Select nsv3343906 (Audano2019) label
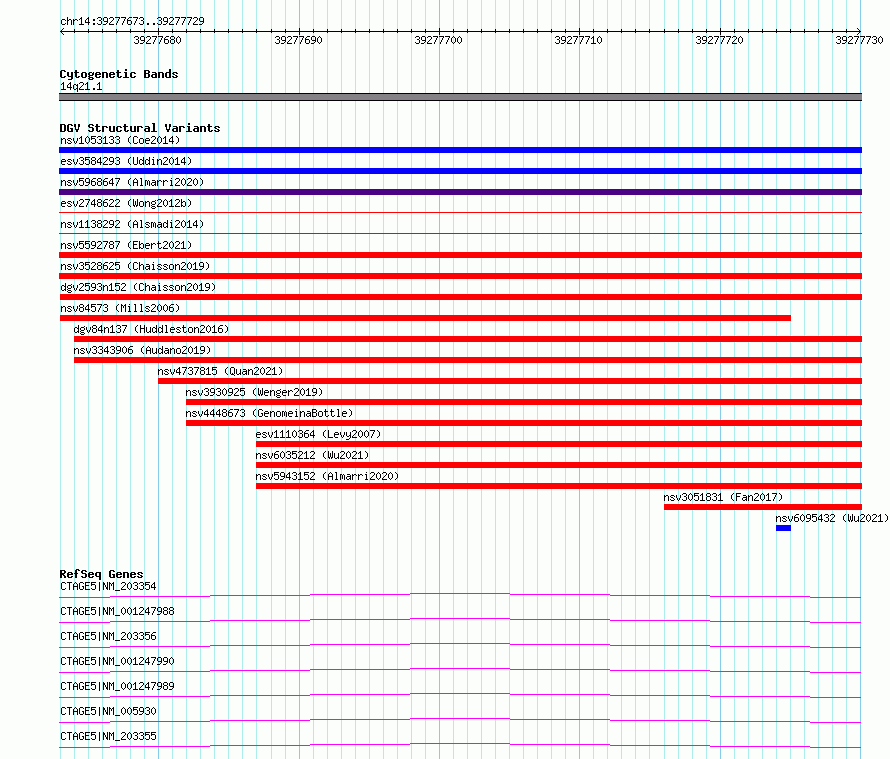 coord(142,350)
